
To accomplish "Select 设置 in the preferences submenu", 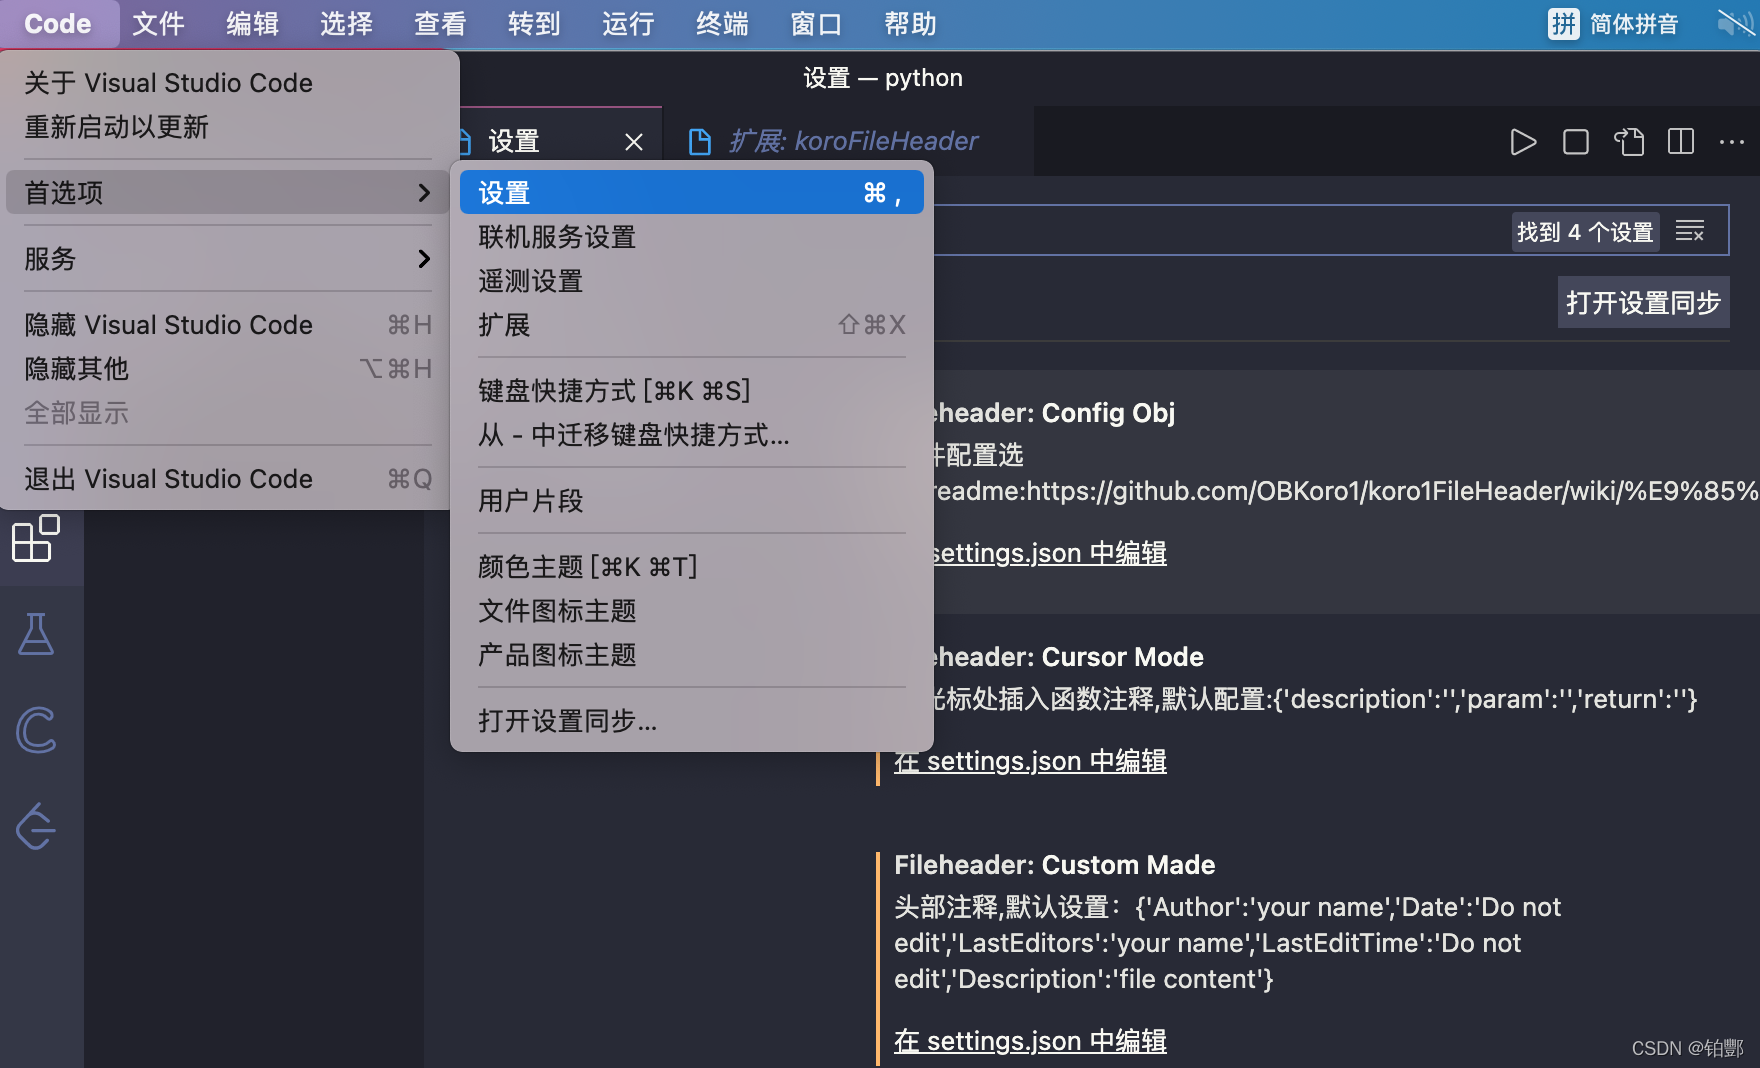I will 692,192.
